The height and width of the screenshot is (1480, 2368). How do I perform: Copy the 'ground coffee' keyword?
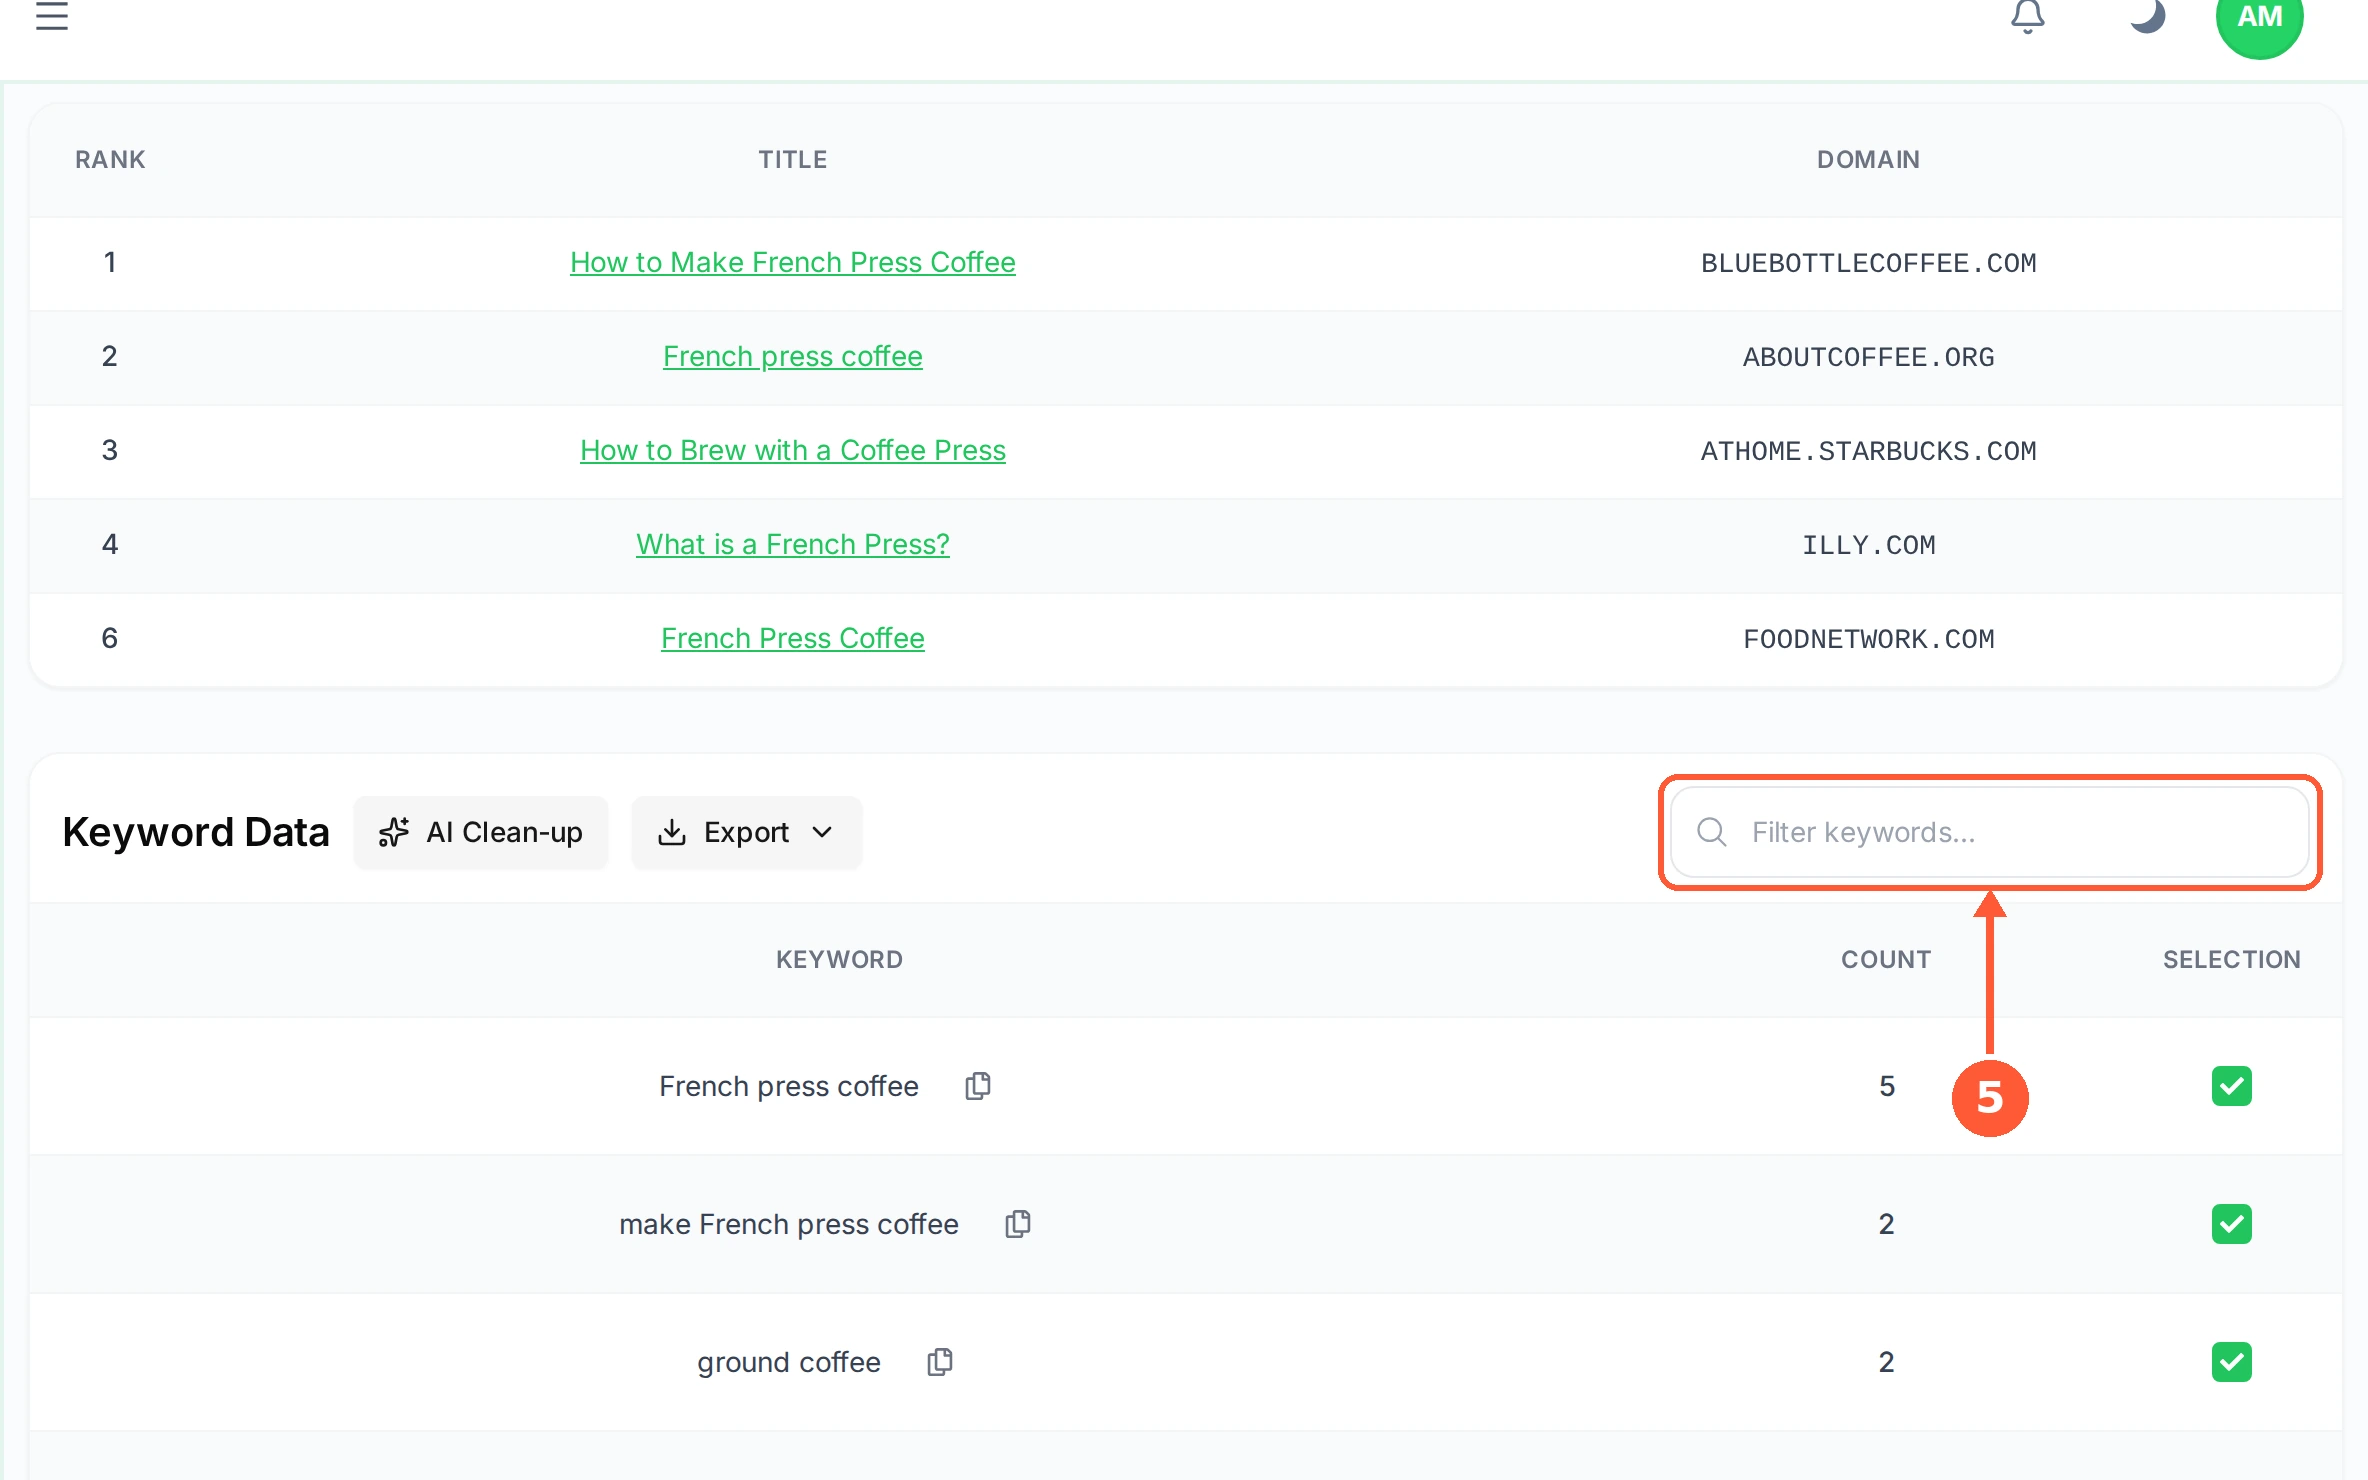pos(940,1362)
